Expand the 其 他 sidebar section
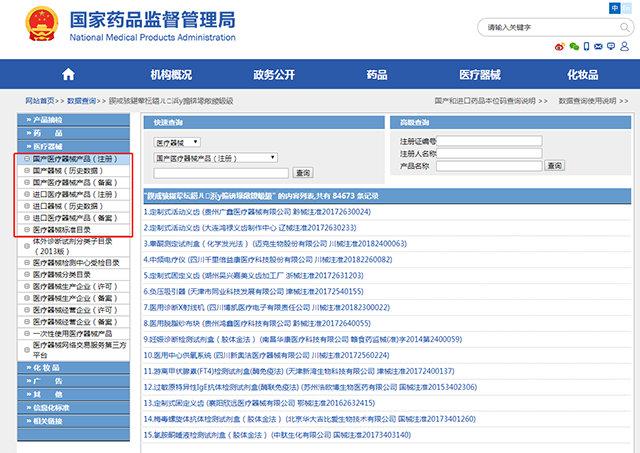Screen dimensions: 640x453 pyautogui.click(x=73, y=394)
